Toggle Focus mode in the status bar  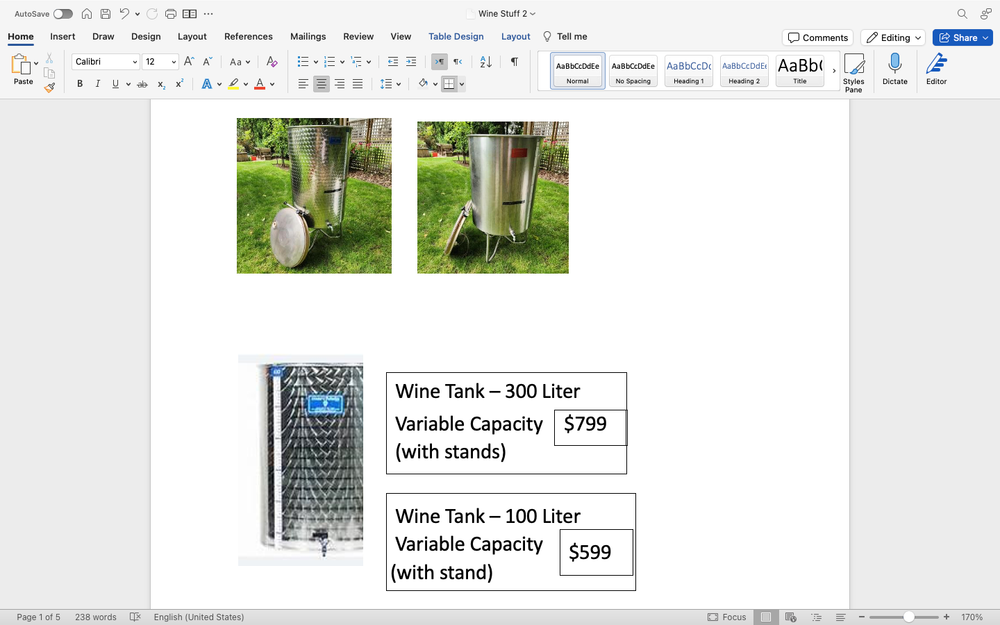click(x=727, y=617)
